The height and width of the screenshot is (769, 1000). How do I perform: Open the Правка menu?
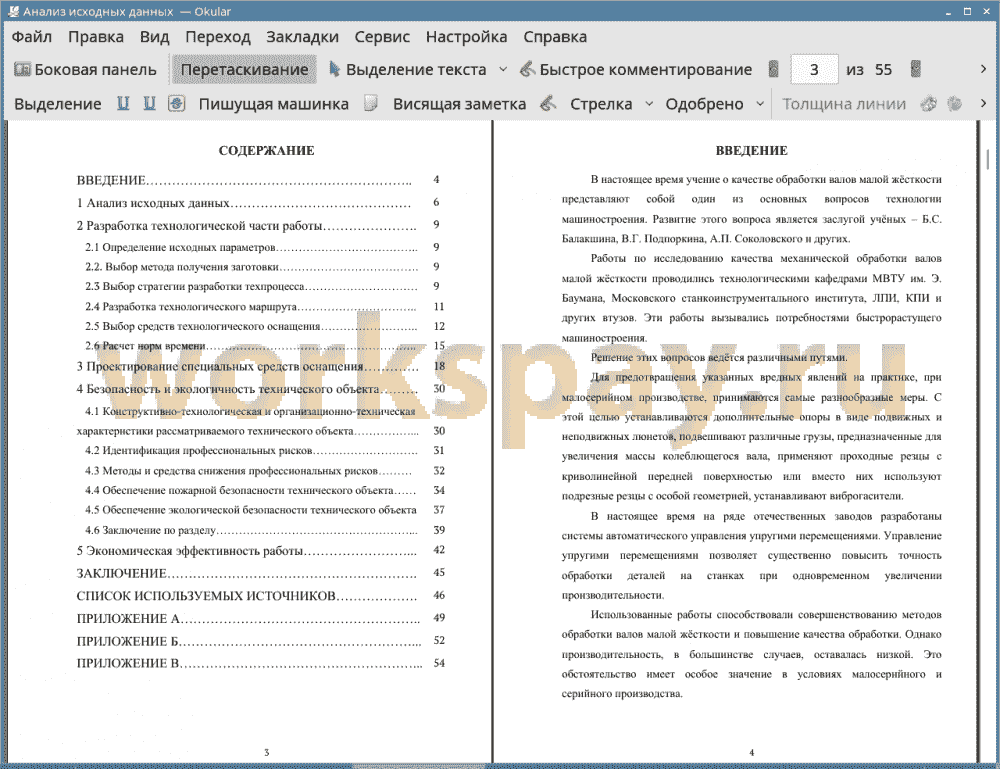click(x=96, y=37)
